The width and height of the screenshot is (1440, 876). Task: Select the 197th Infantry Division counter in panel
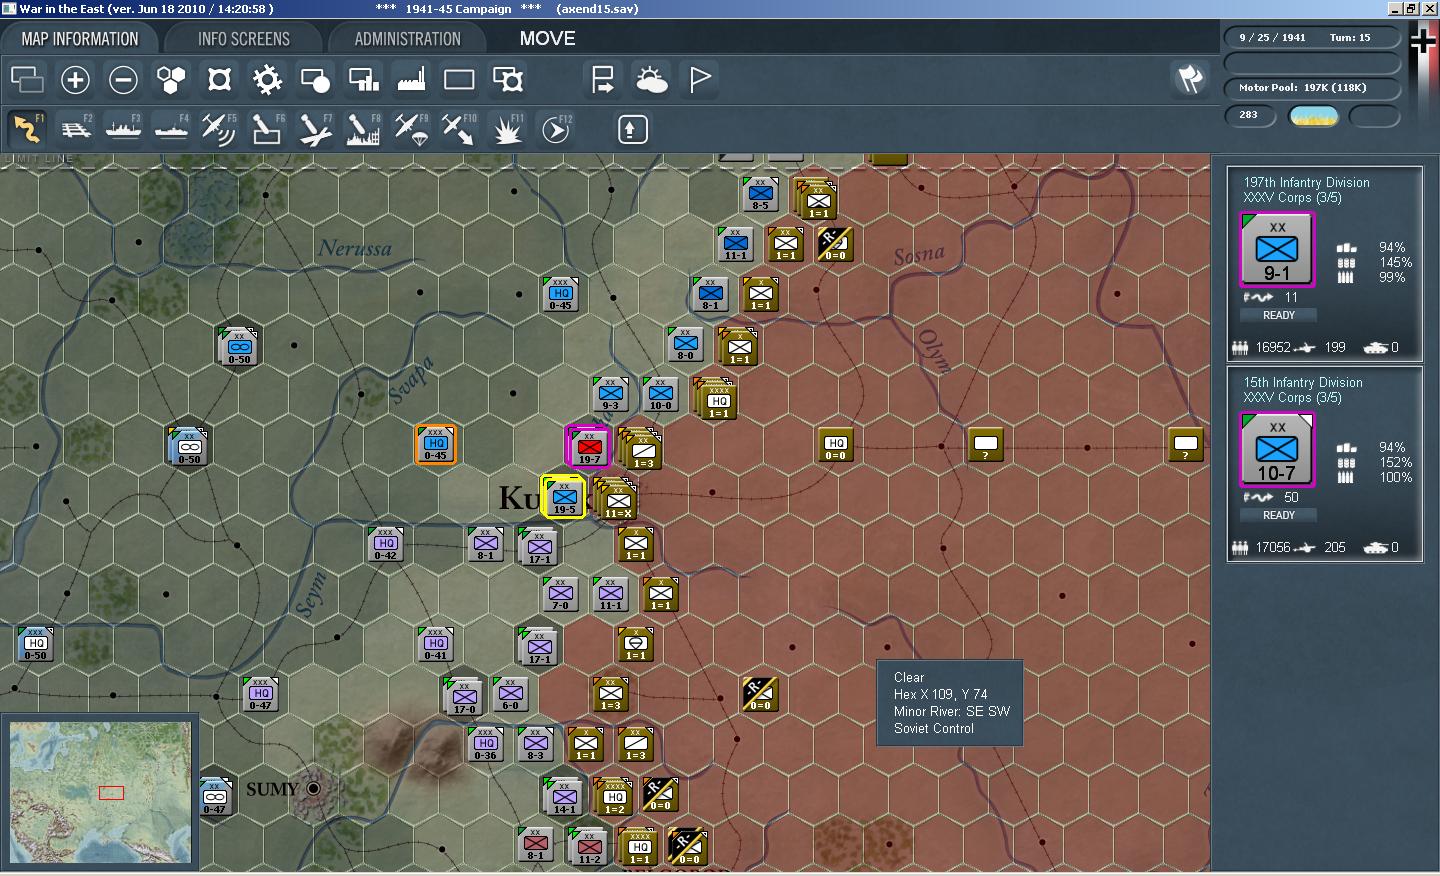pyautogui.click(x=1277, y=250)
